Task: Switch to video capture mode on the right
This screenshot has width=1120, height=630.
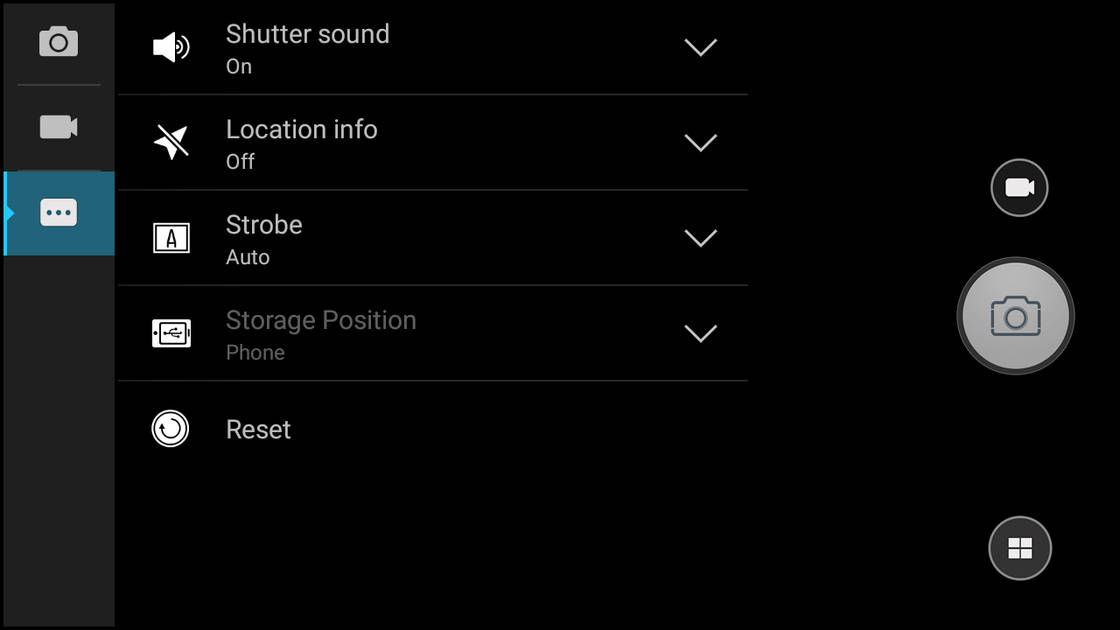Action: coord(1017,187)
